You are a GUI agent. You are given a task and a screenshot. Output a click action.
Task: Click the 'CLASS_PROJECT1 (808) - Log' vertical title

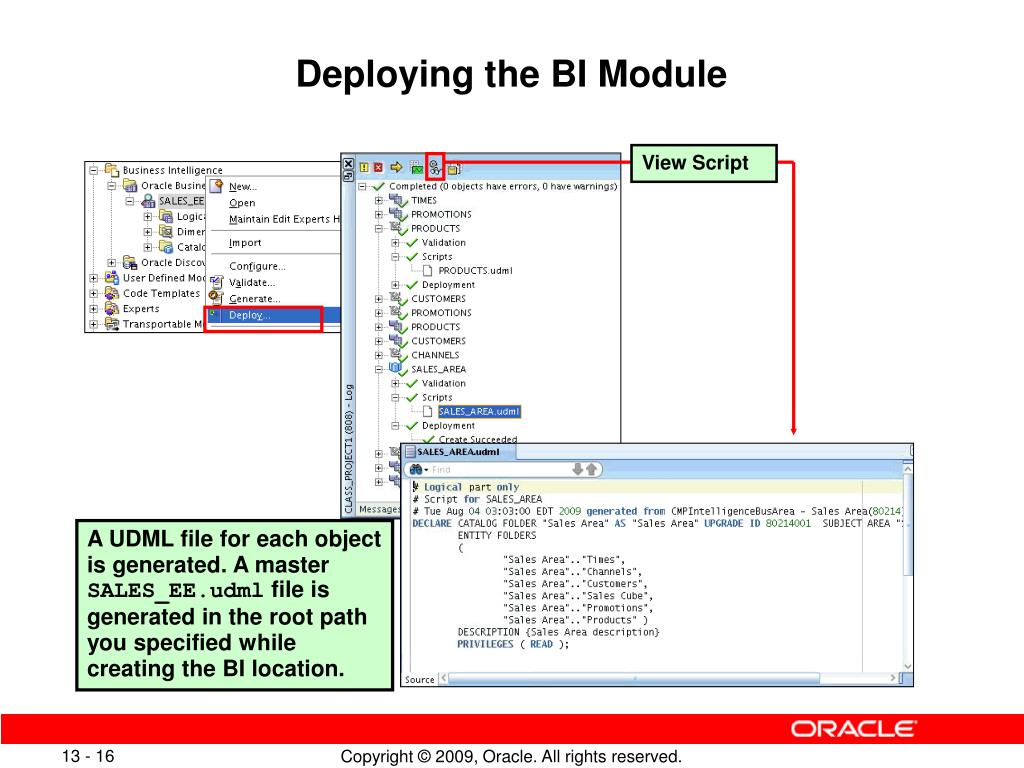[349, 449]
